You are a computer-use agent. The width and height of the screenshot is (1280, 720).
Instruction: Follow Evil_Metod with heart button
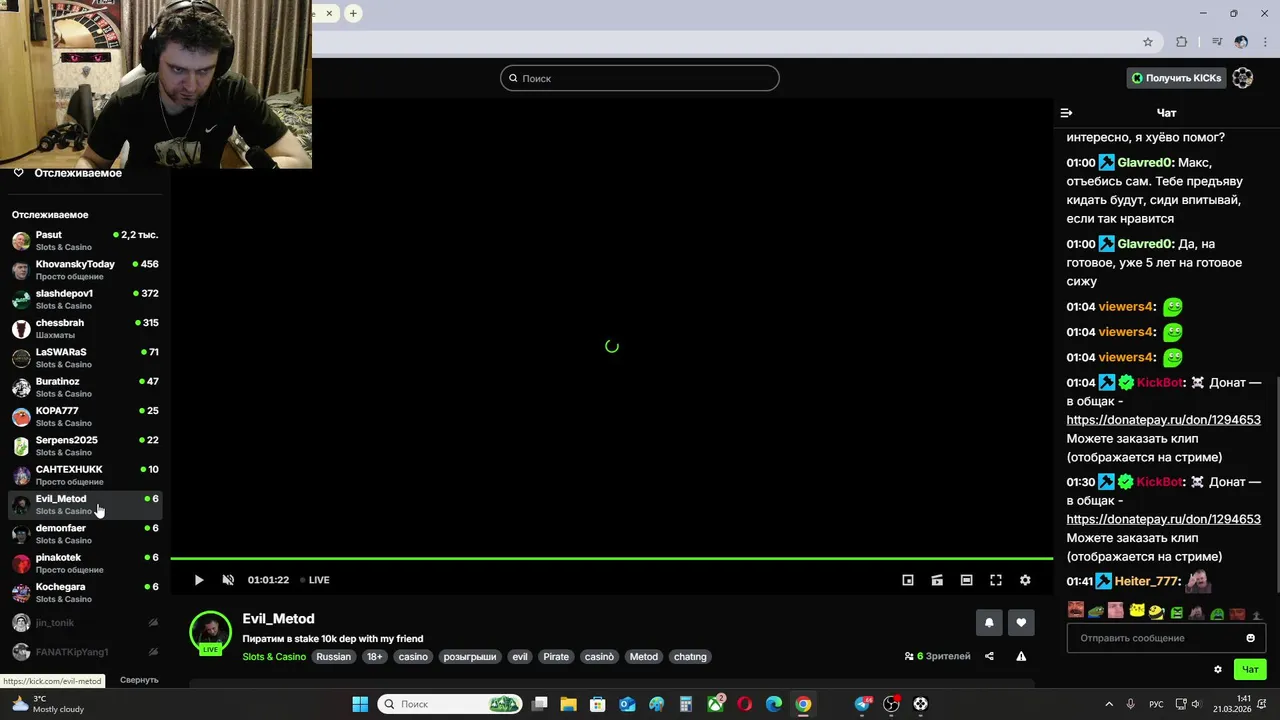[x=1021, y=622]
